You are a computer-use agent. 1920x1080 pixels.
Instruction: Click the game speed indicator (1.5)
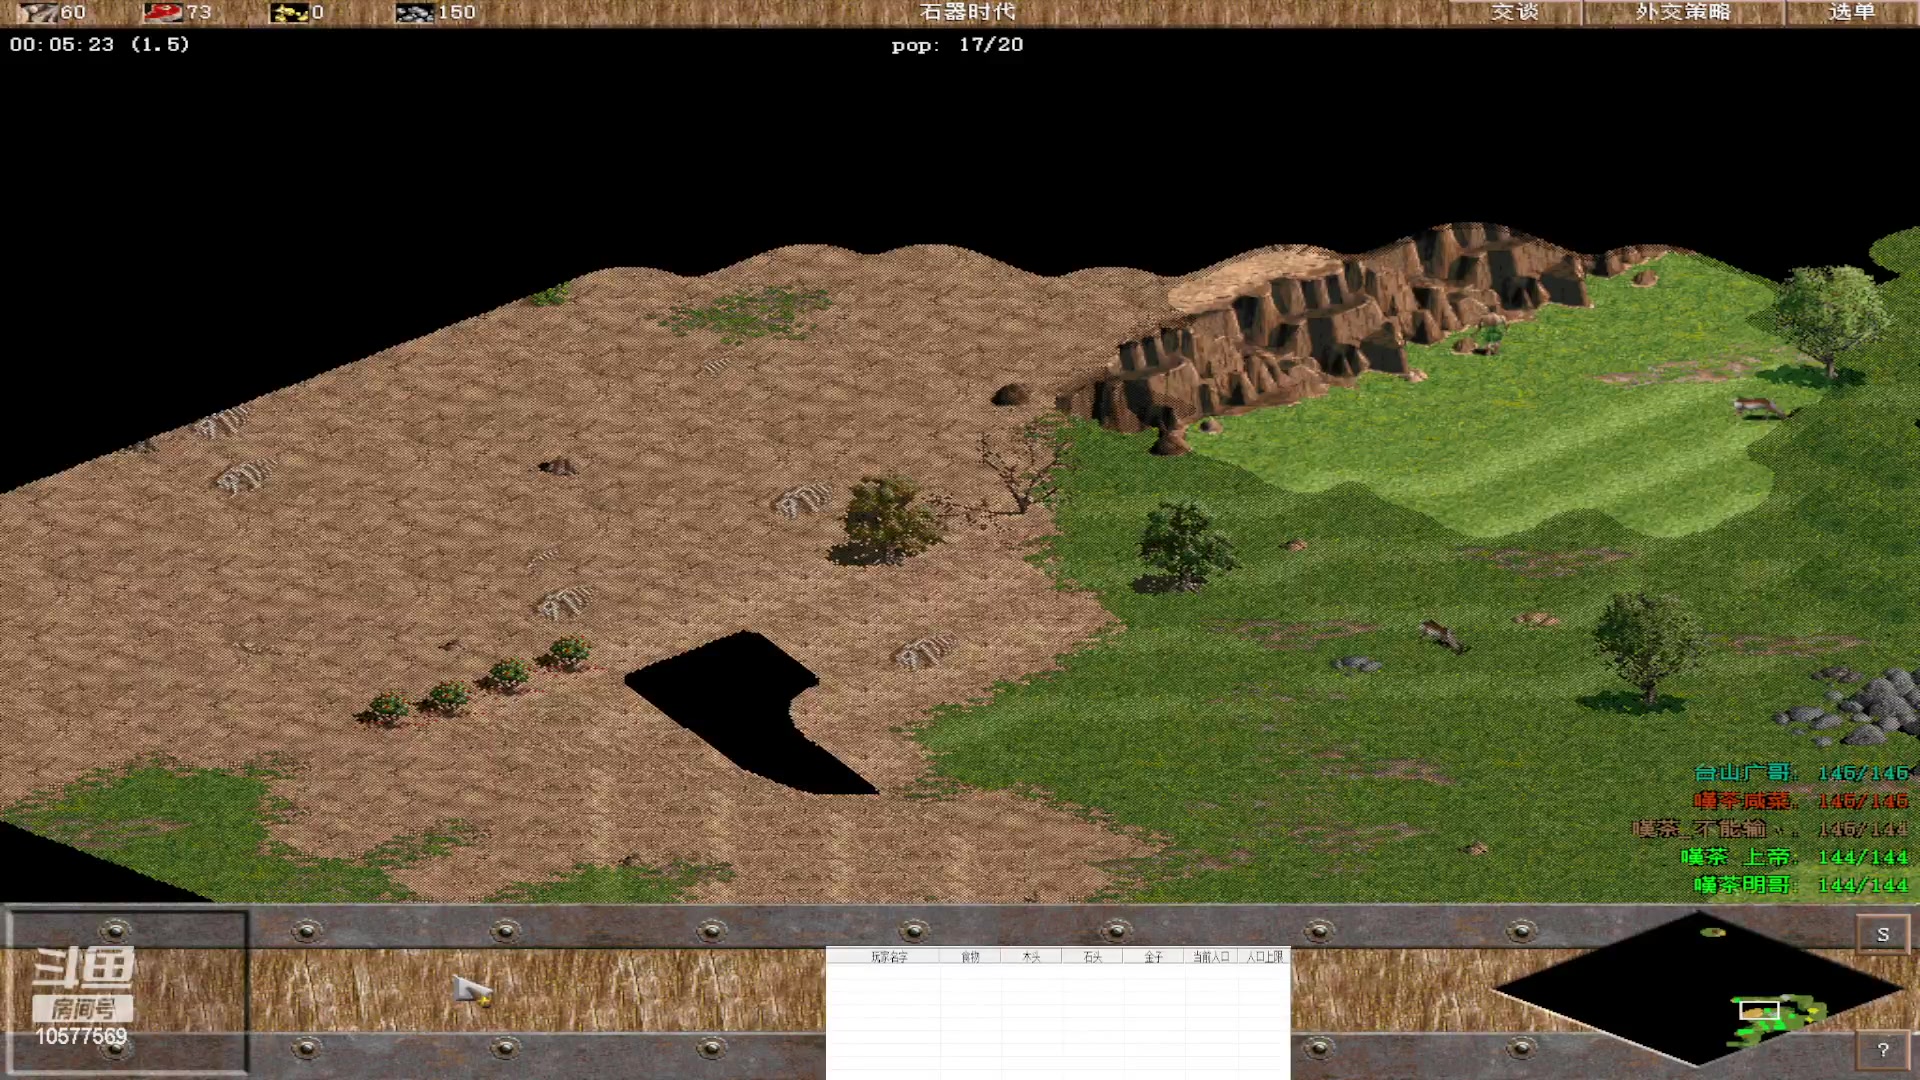pos(160,44)
